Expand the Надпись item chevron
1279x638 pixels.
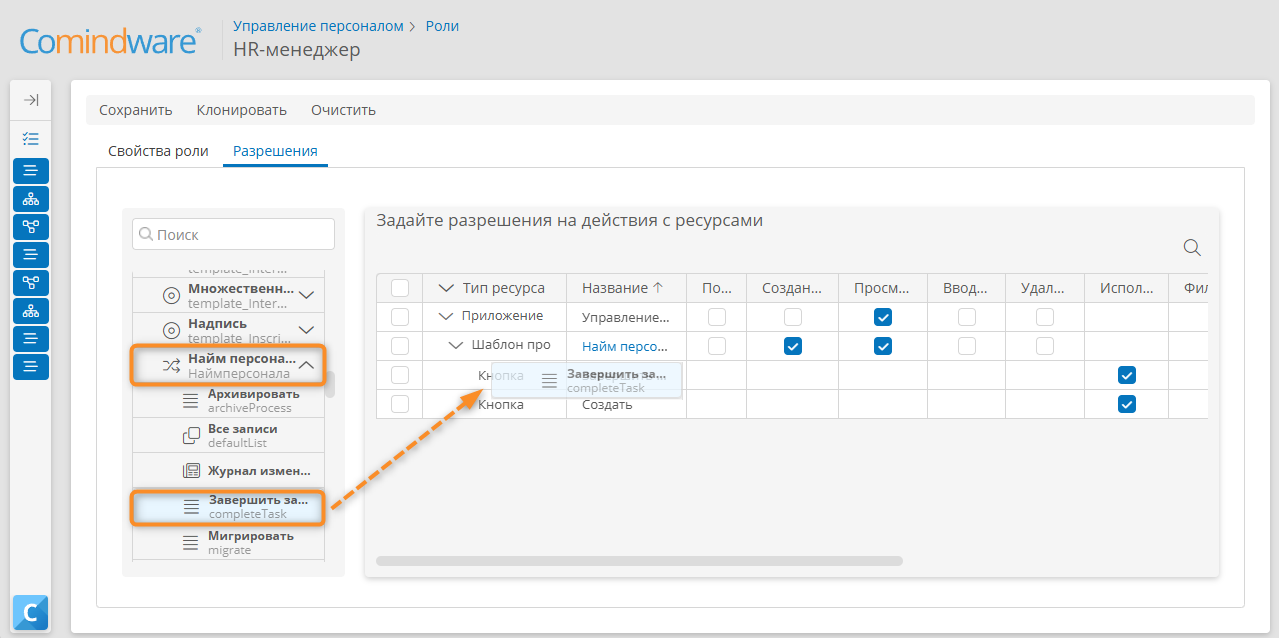coord(307,330)
